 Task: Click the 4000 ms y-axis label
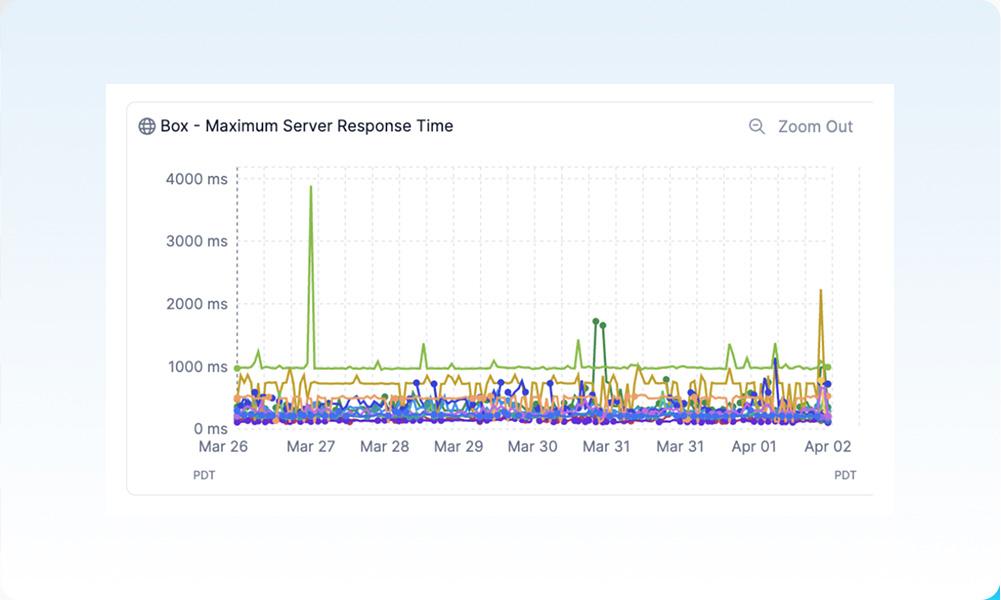point(197,179)
